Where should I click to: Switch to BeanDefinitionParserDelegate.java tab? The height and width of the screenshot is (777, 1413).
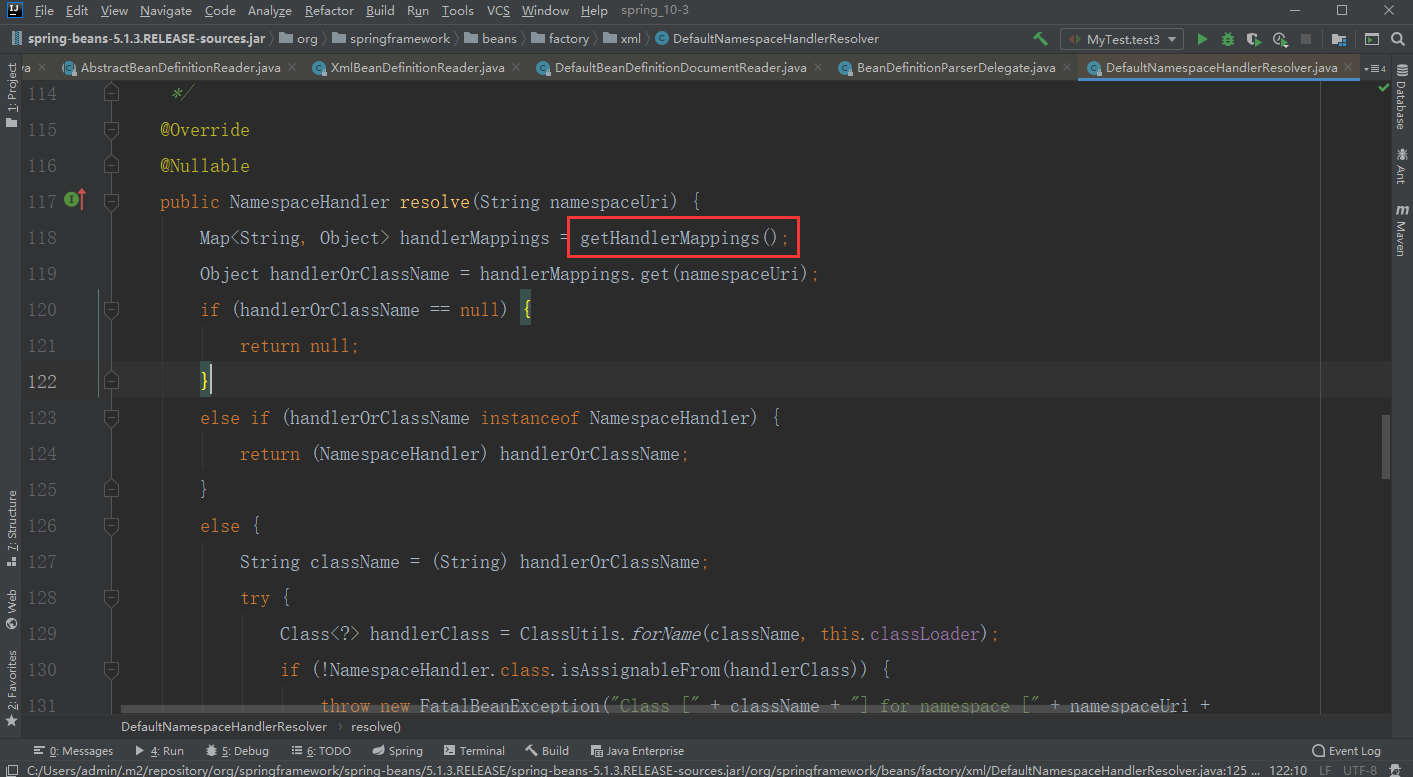955,68
